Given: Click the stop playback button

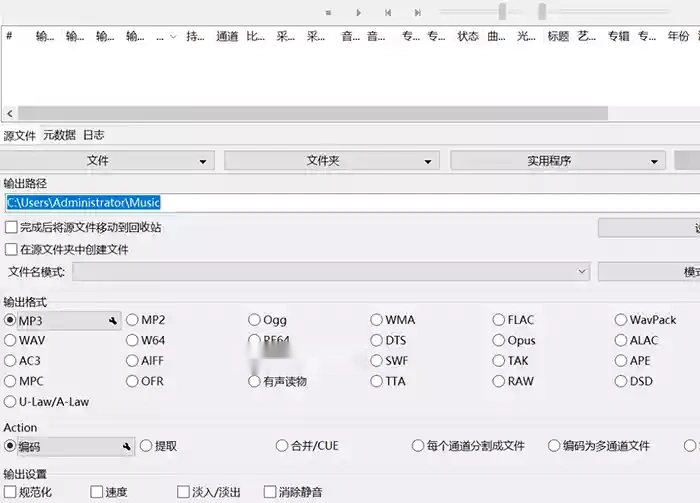Looking at the screenshot, I should (x=328, y=12).
